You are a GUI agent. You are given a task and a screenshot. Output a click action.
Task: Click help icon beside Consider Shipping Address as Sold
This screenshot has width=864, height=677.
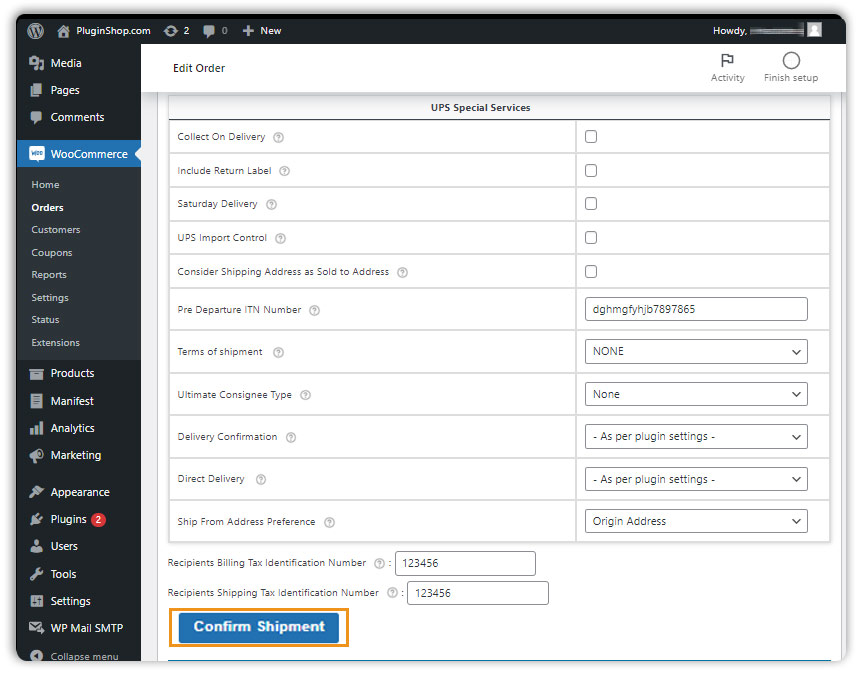pyautogui.click(x=403, y=273)
